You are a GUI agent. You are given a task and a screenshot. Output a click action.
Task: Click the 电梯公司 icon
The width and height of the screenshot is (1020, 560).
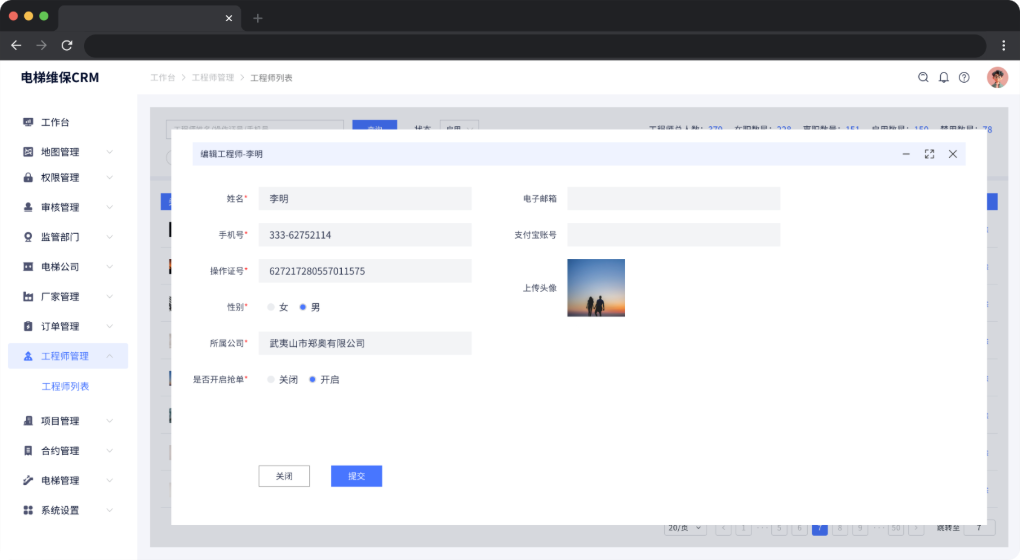28,267
